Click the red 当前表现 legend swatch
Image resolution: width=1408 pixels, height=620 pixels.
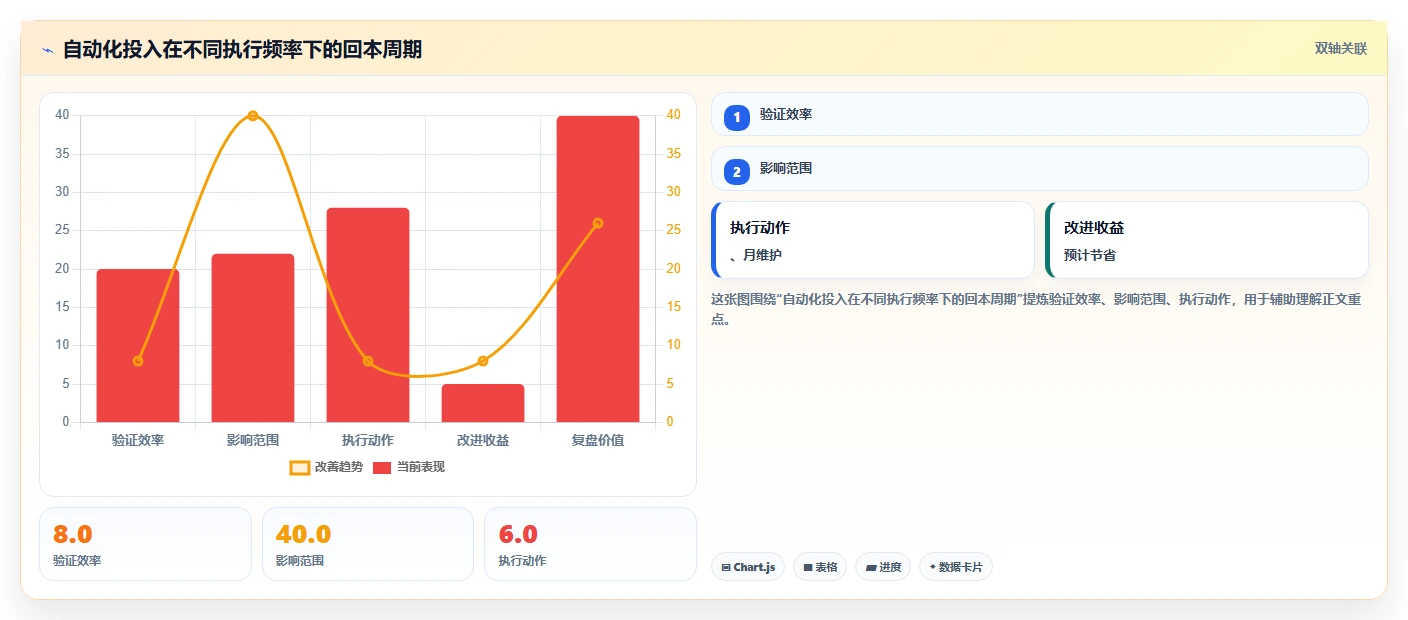pyautogui.click(x=382, y=467)
